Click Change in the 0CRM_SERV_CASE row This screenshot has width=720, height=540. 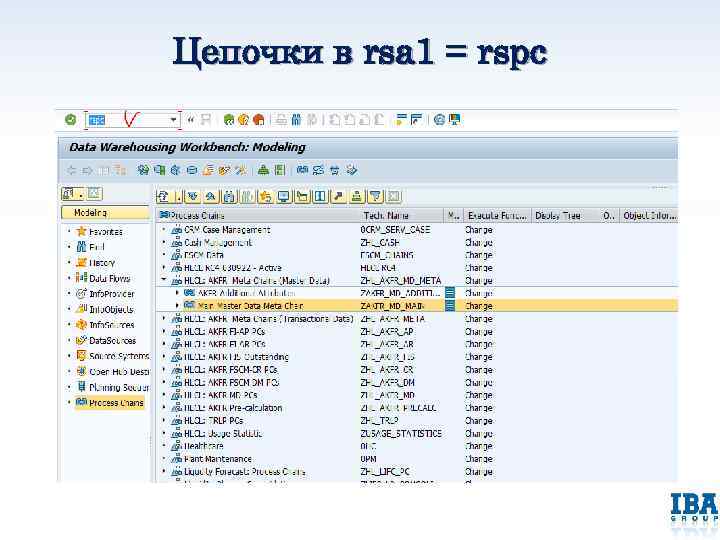coord(478,229)
